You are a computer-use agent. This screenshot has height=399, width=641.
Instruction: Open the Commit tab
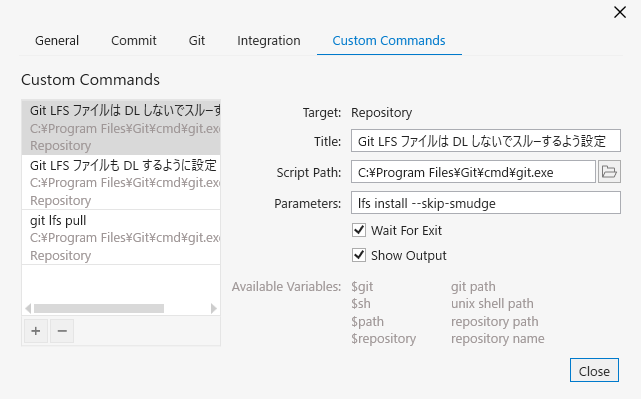[x=134, y=40]
